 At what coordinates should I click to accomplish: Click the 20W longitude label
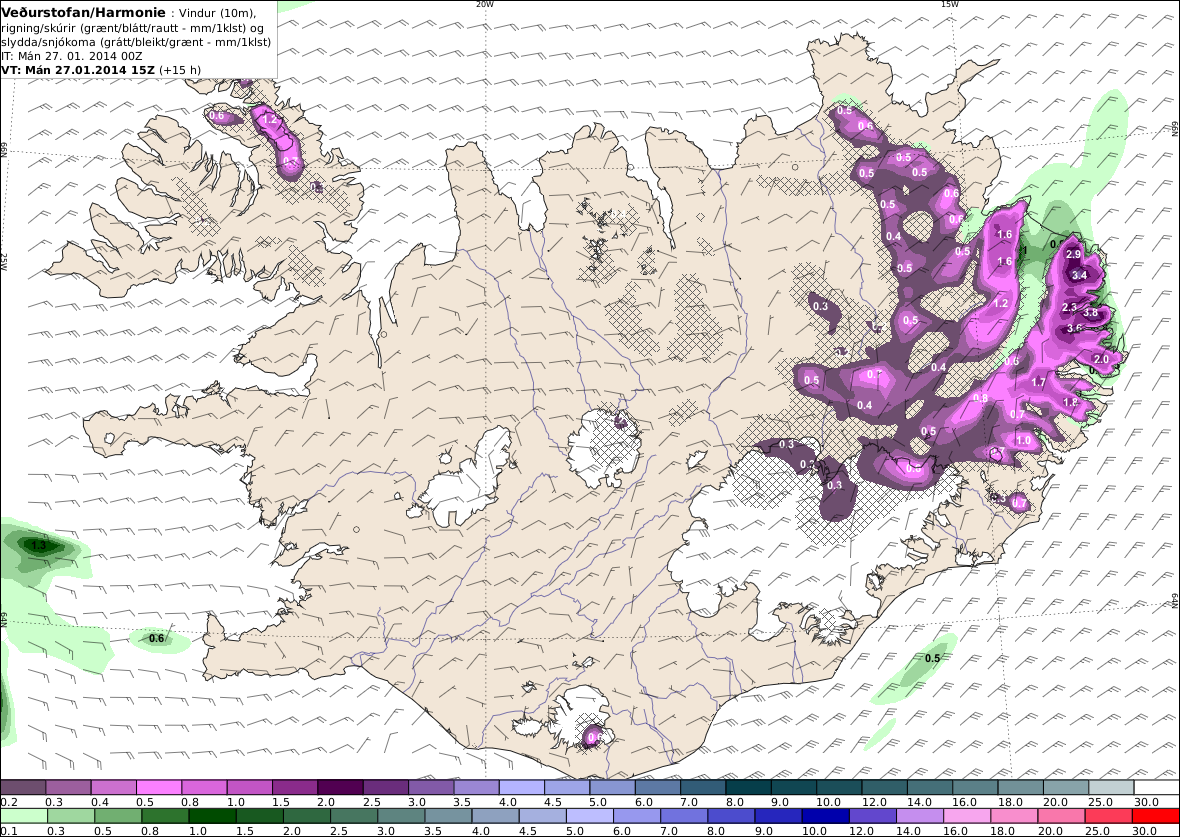[x=485, y=4]
